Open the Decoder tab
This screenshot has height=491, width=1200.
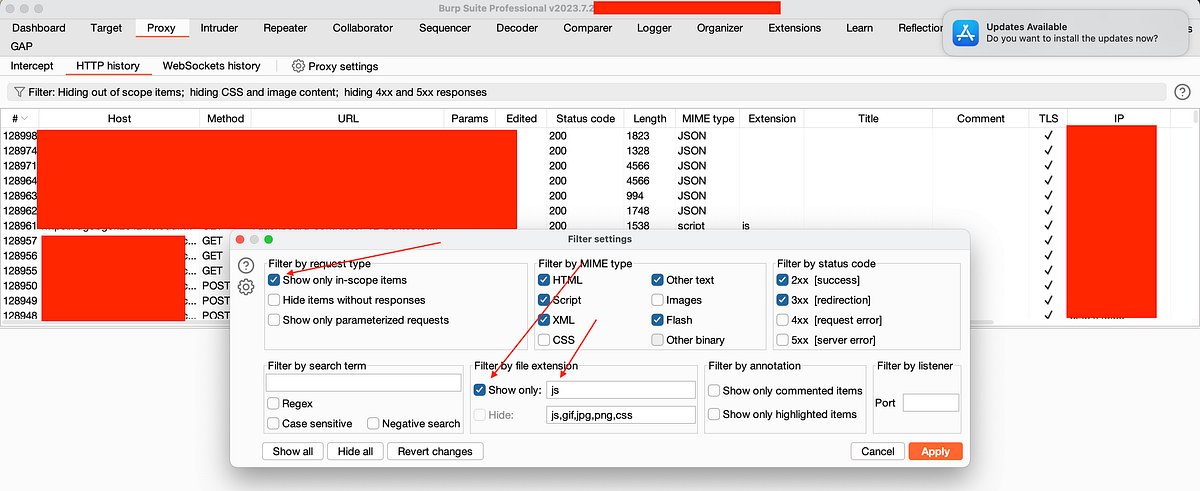(517, 28)
